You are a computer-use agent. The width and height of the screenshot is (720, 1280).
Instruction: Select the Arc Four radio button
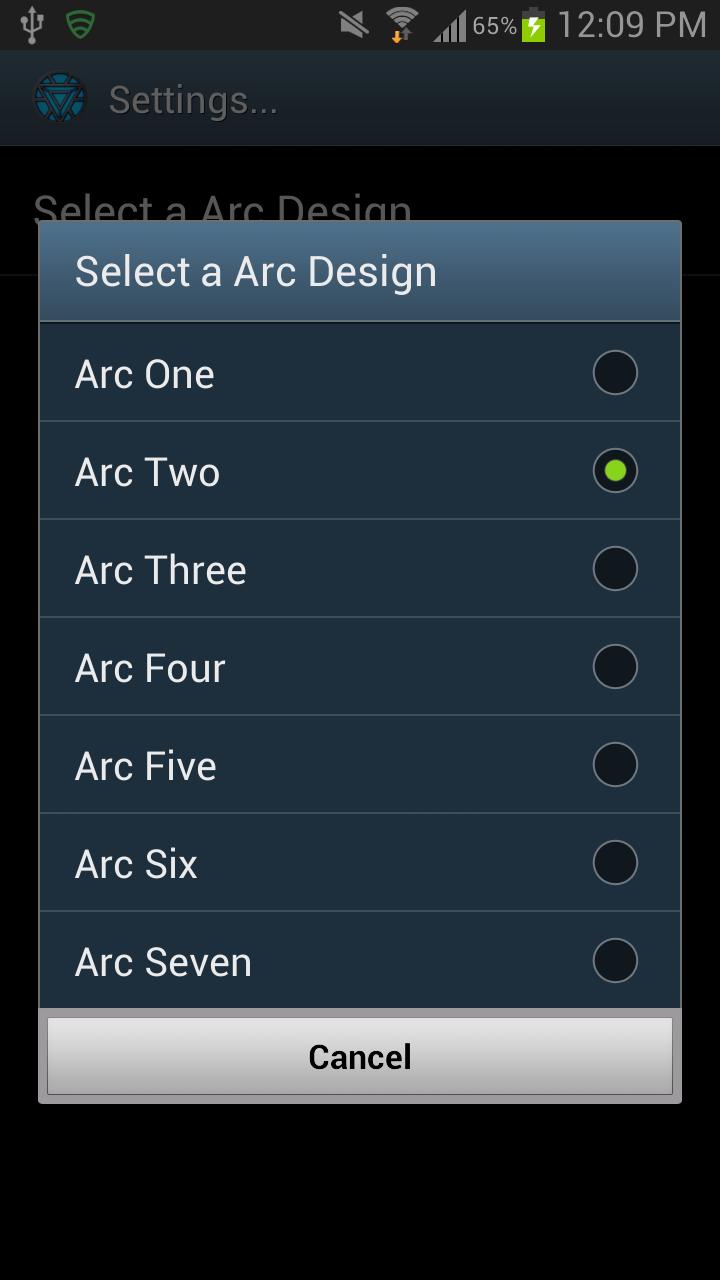click(615, 667)
